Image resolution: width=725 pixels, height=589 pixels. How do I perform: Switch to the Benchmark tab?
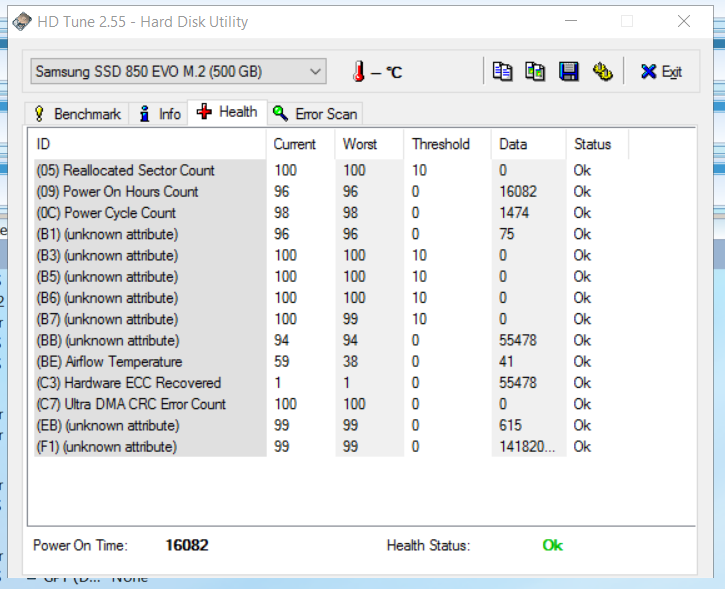point(77,114)
